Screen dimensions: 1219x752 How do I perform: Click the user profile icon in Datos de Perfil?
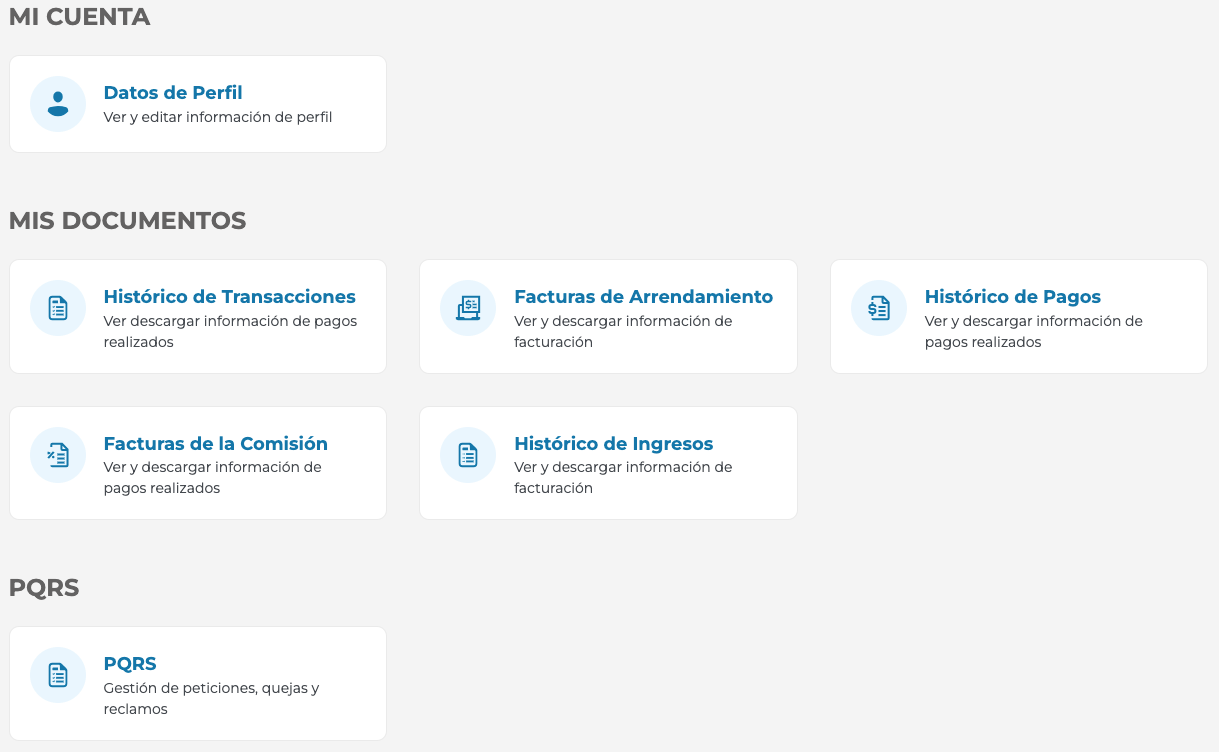coord(58,104)
